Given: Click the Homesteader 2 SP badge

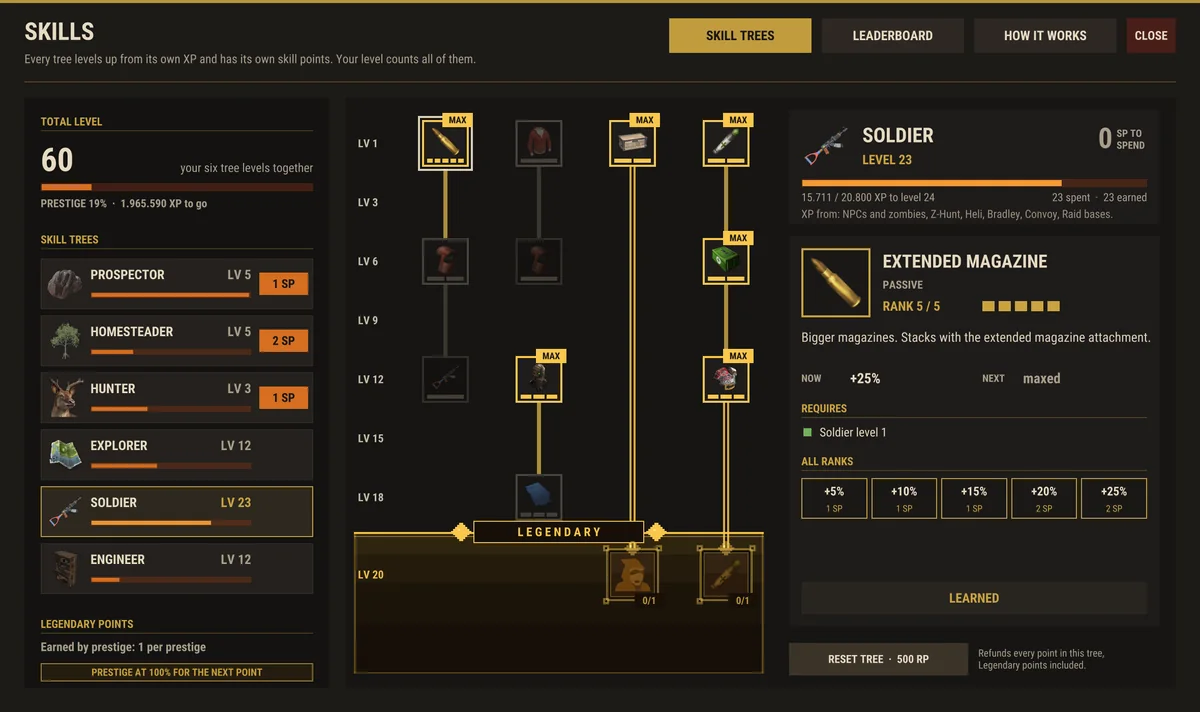Looking at the screenshot, I should tap(284, 341).
